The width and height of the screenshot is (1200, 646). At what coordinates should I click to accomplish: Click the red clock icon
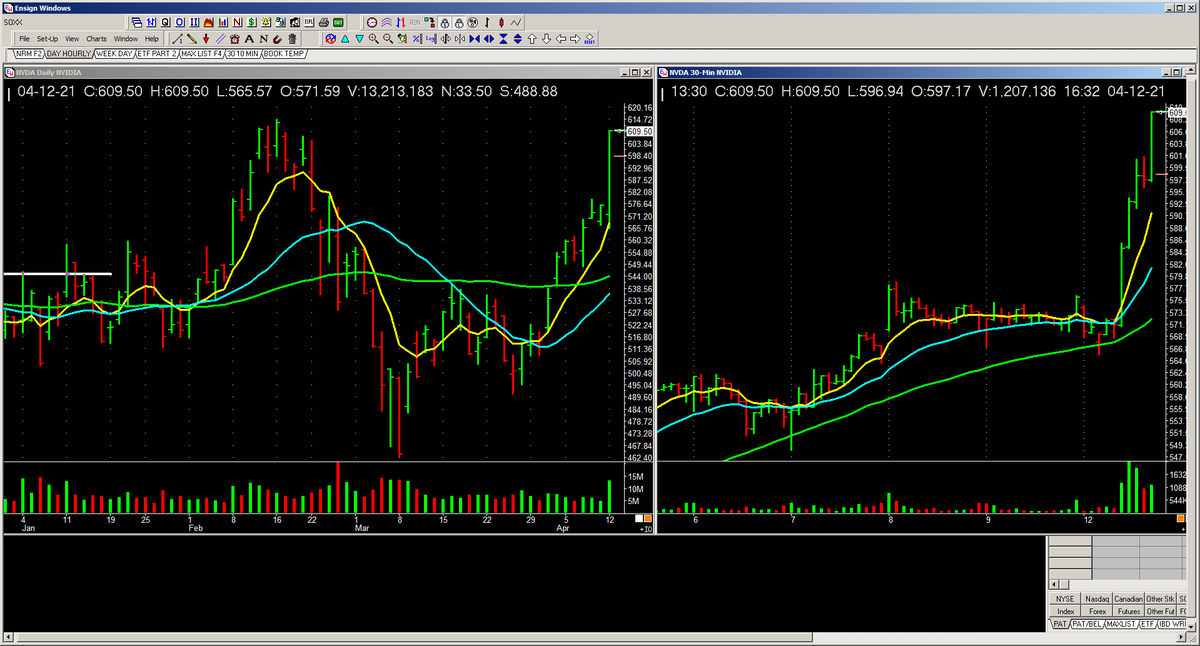pyautogui.click(x=372, y=22)
